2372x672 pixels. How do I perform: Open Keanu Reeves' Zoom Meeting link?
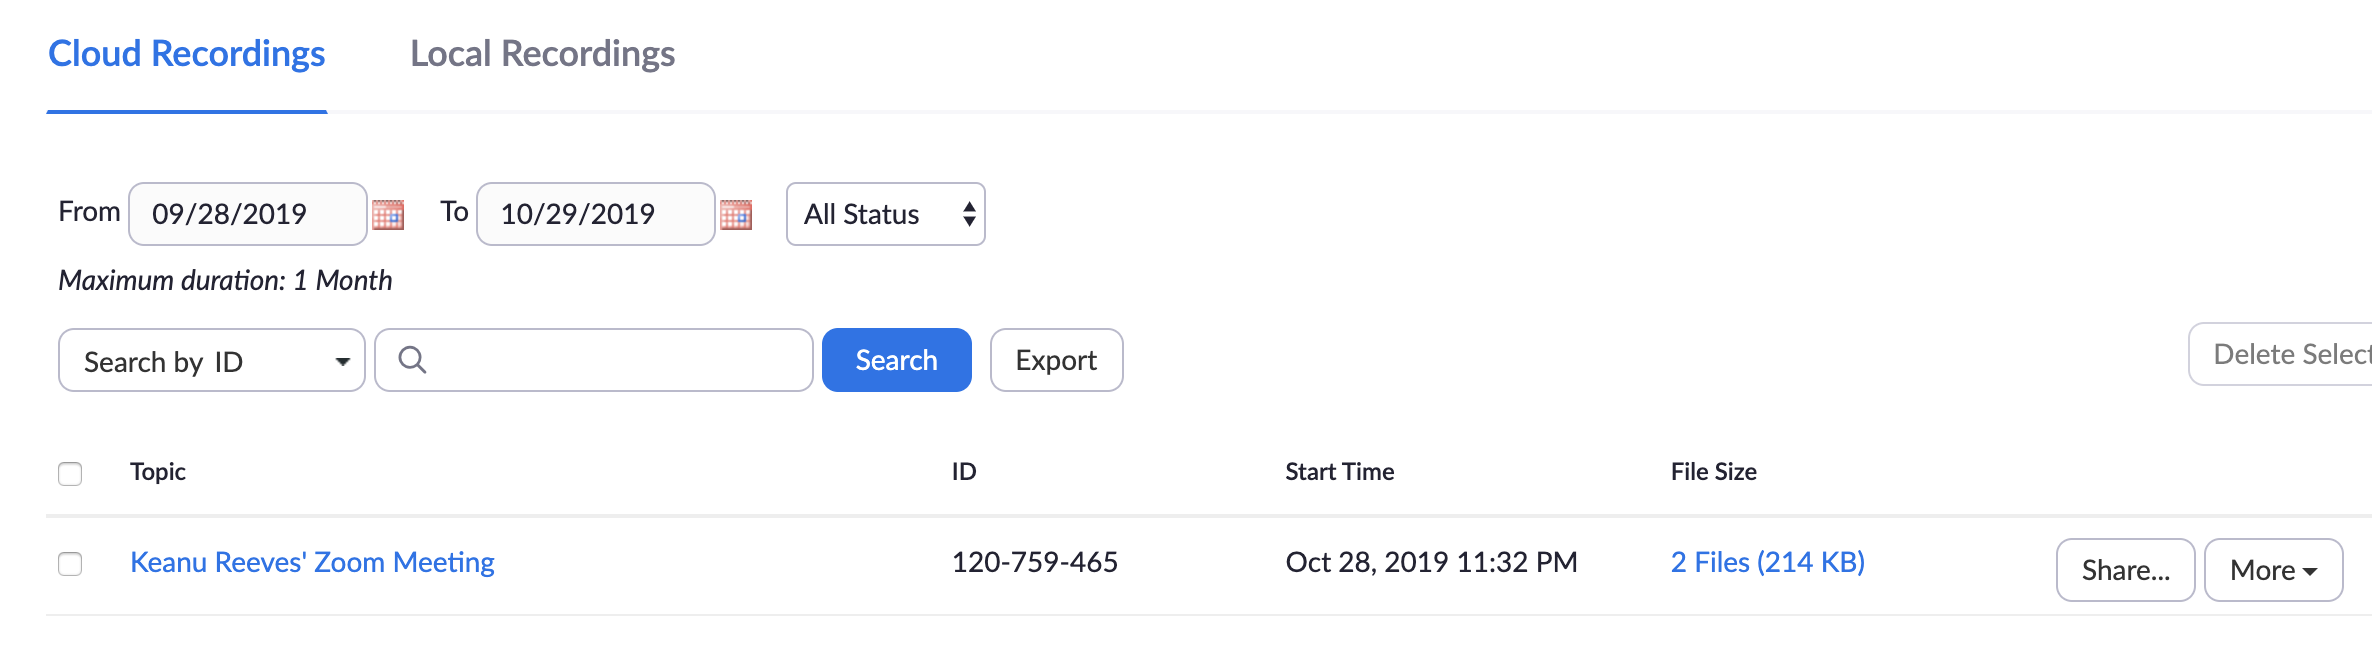[313, 562]
